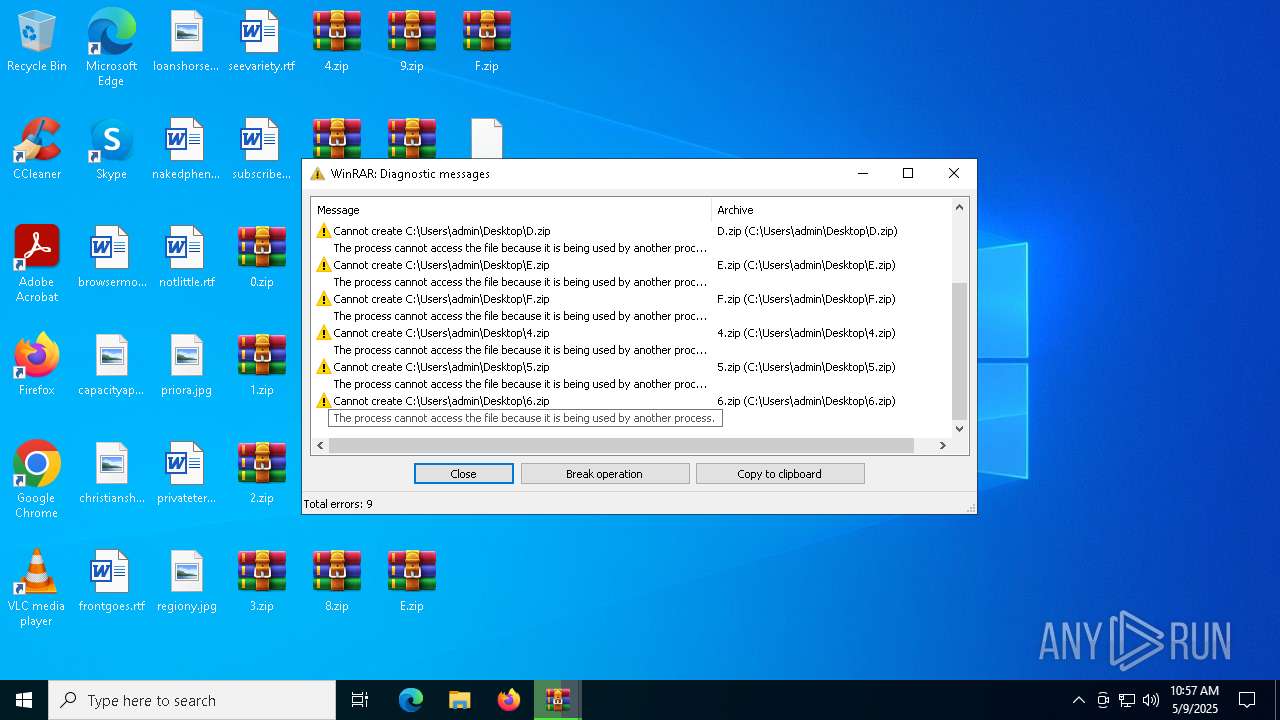The width and height of the screenshot is (1280, 720).
Task: Open the Windows Start menu
Action: tap(24, 700)
